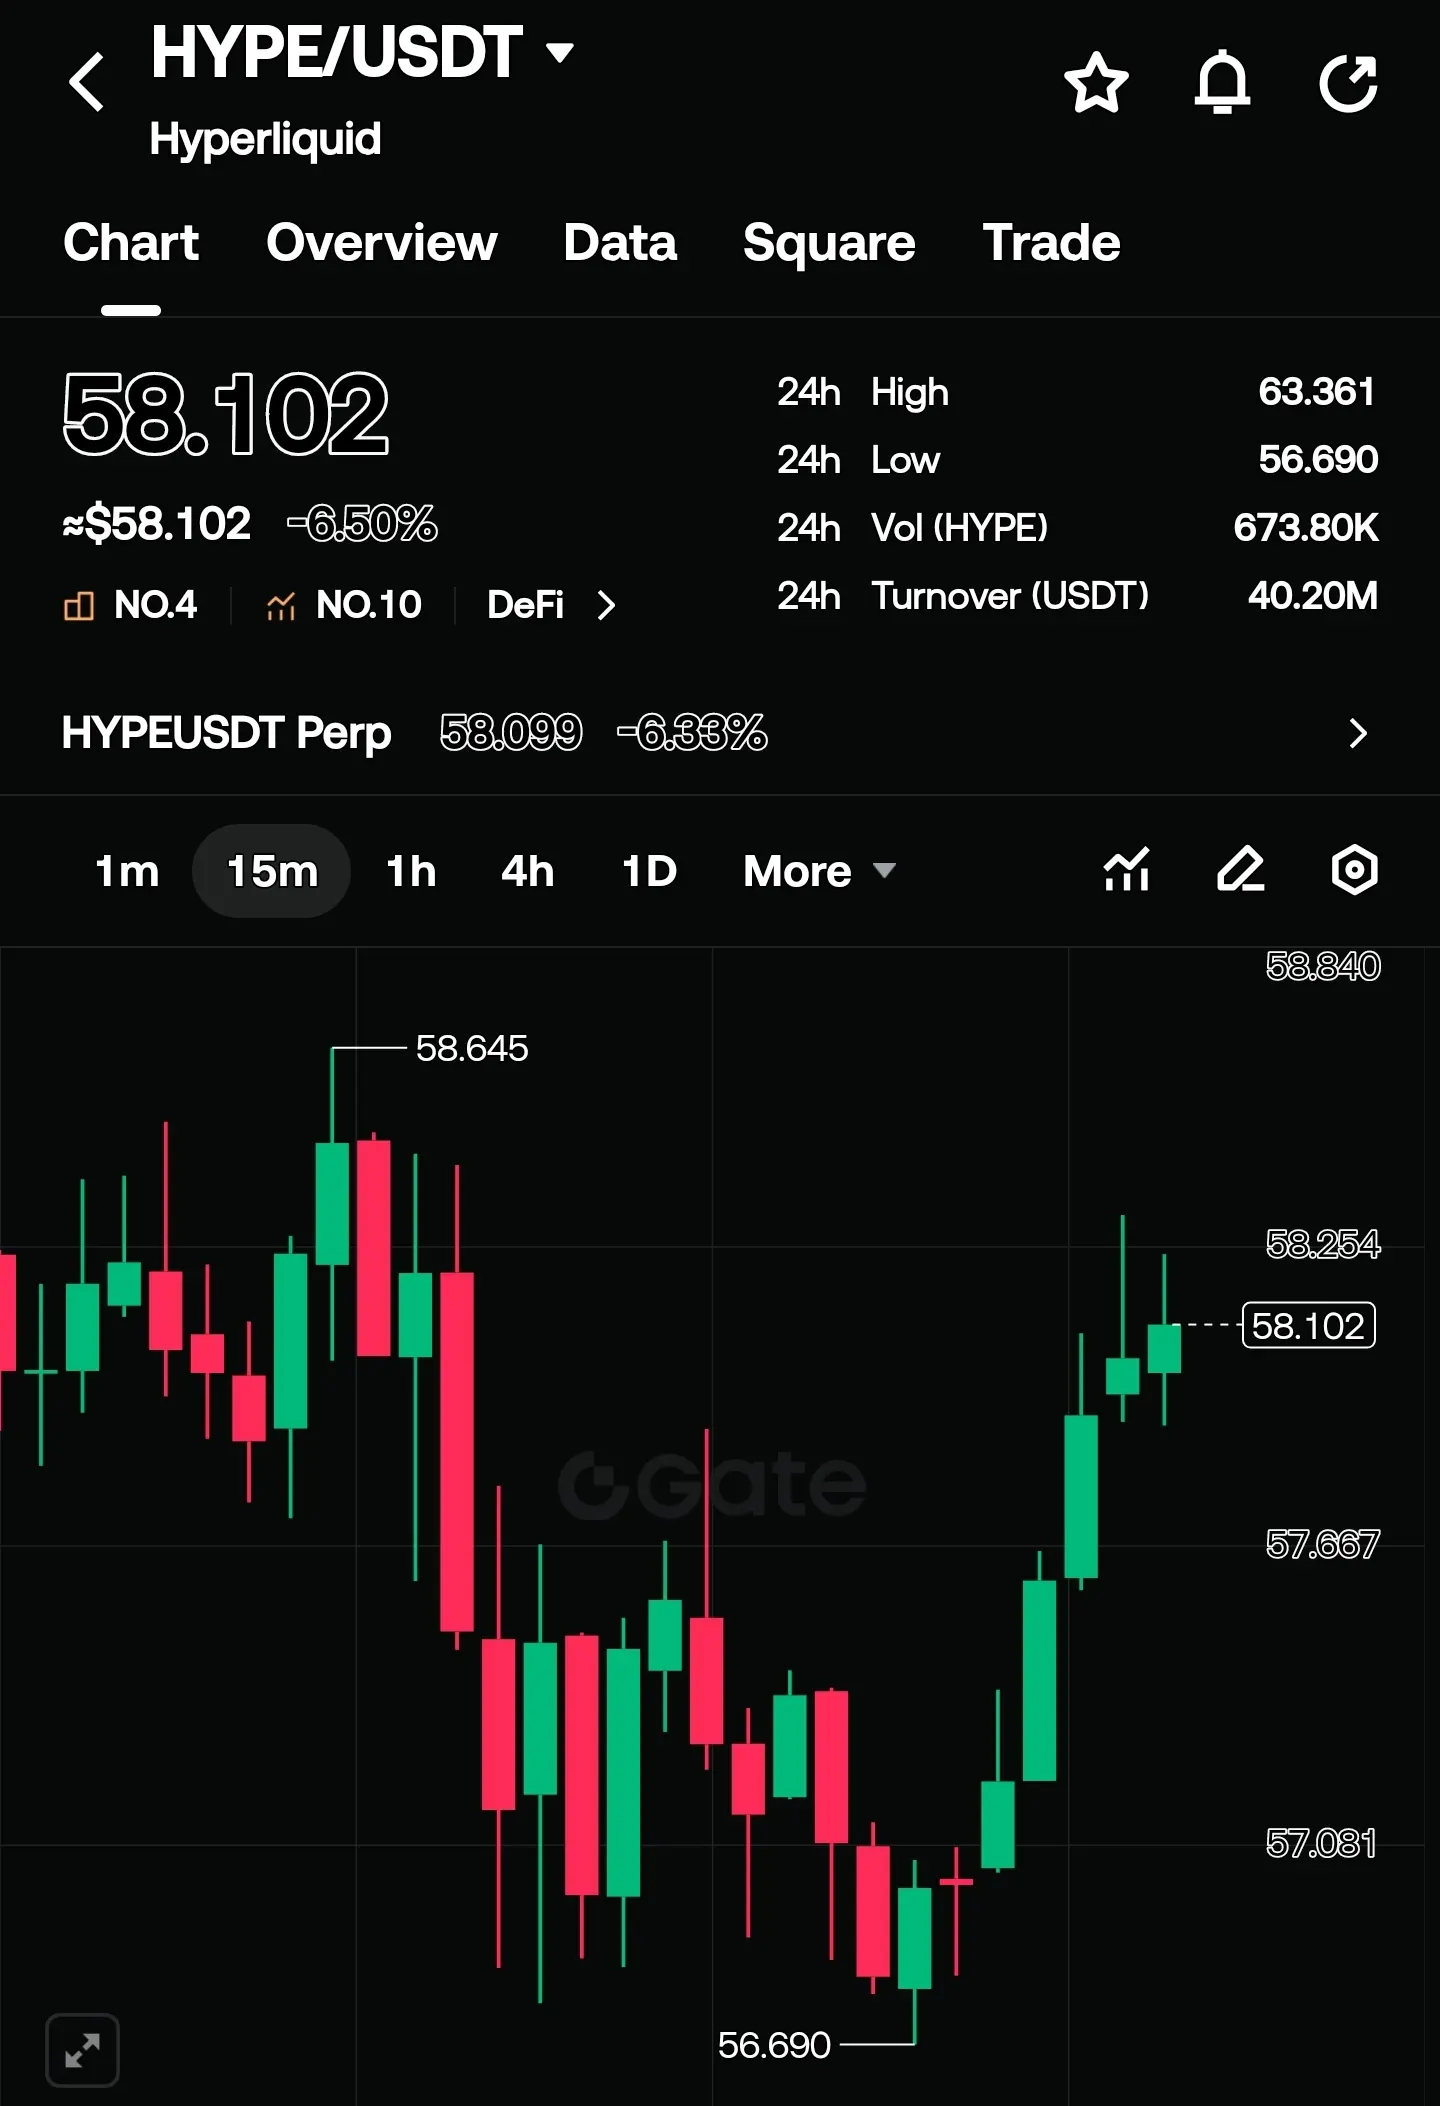Select the 1h timeframe

(x=411, y=871)
